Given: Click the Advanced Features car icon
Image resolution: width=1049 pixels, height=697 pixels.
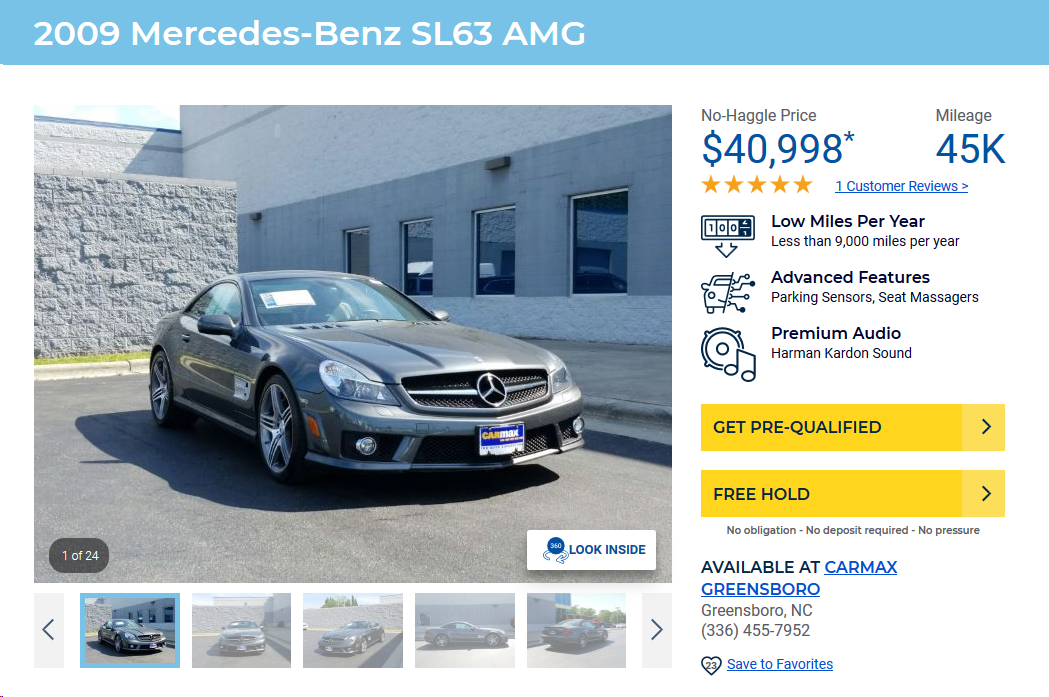Looking at the screenshot, I should tap(728, 292).
